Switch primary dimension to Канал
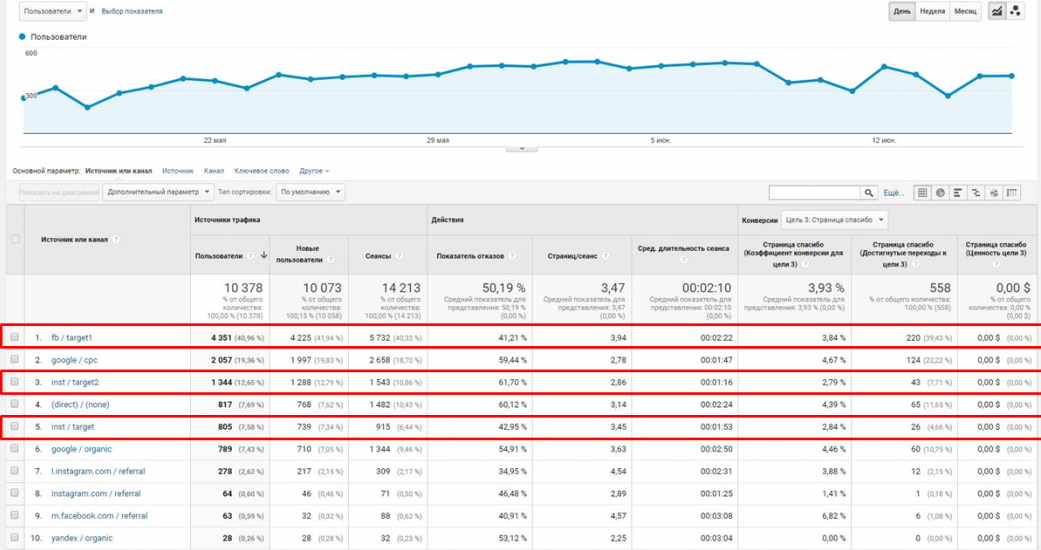The image size is (1041, 550). click(214, 171)
